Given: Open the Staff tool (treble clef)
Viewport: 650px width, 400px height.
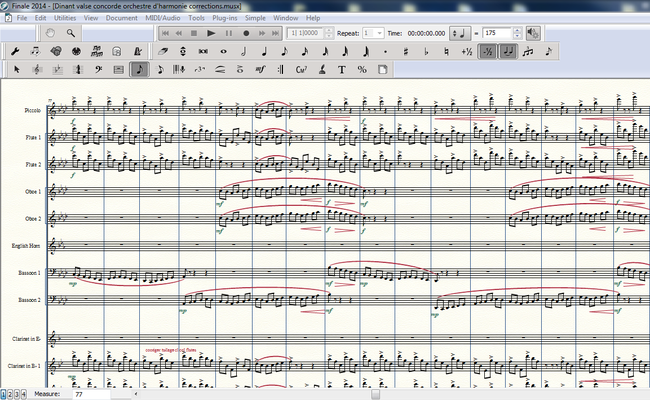Looking at the screenshot, I should point(37,69).
